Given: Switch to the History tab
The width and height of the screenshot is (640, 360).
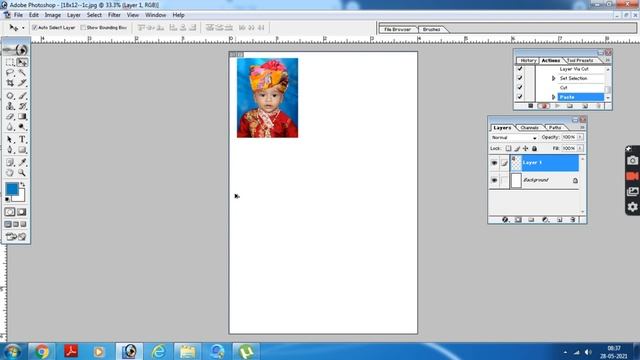Looking at the screenshot, I should tap(528, 60).
